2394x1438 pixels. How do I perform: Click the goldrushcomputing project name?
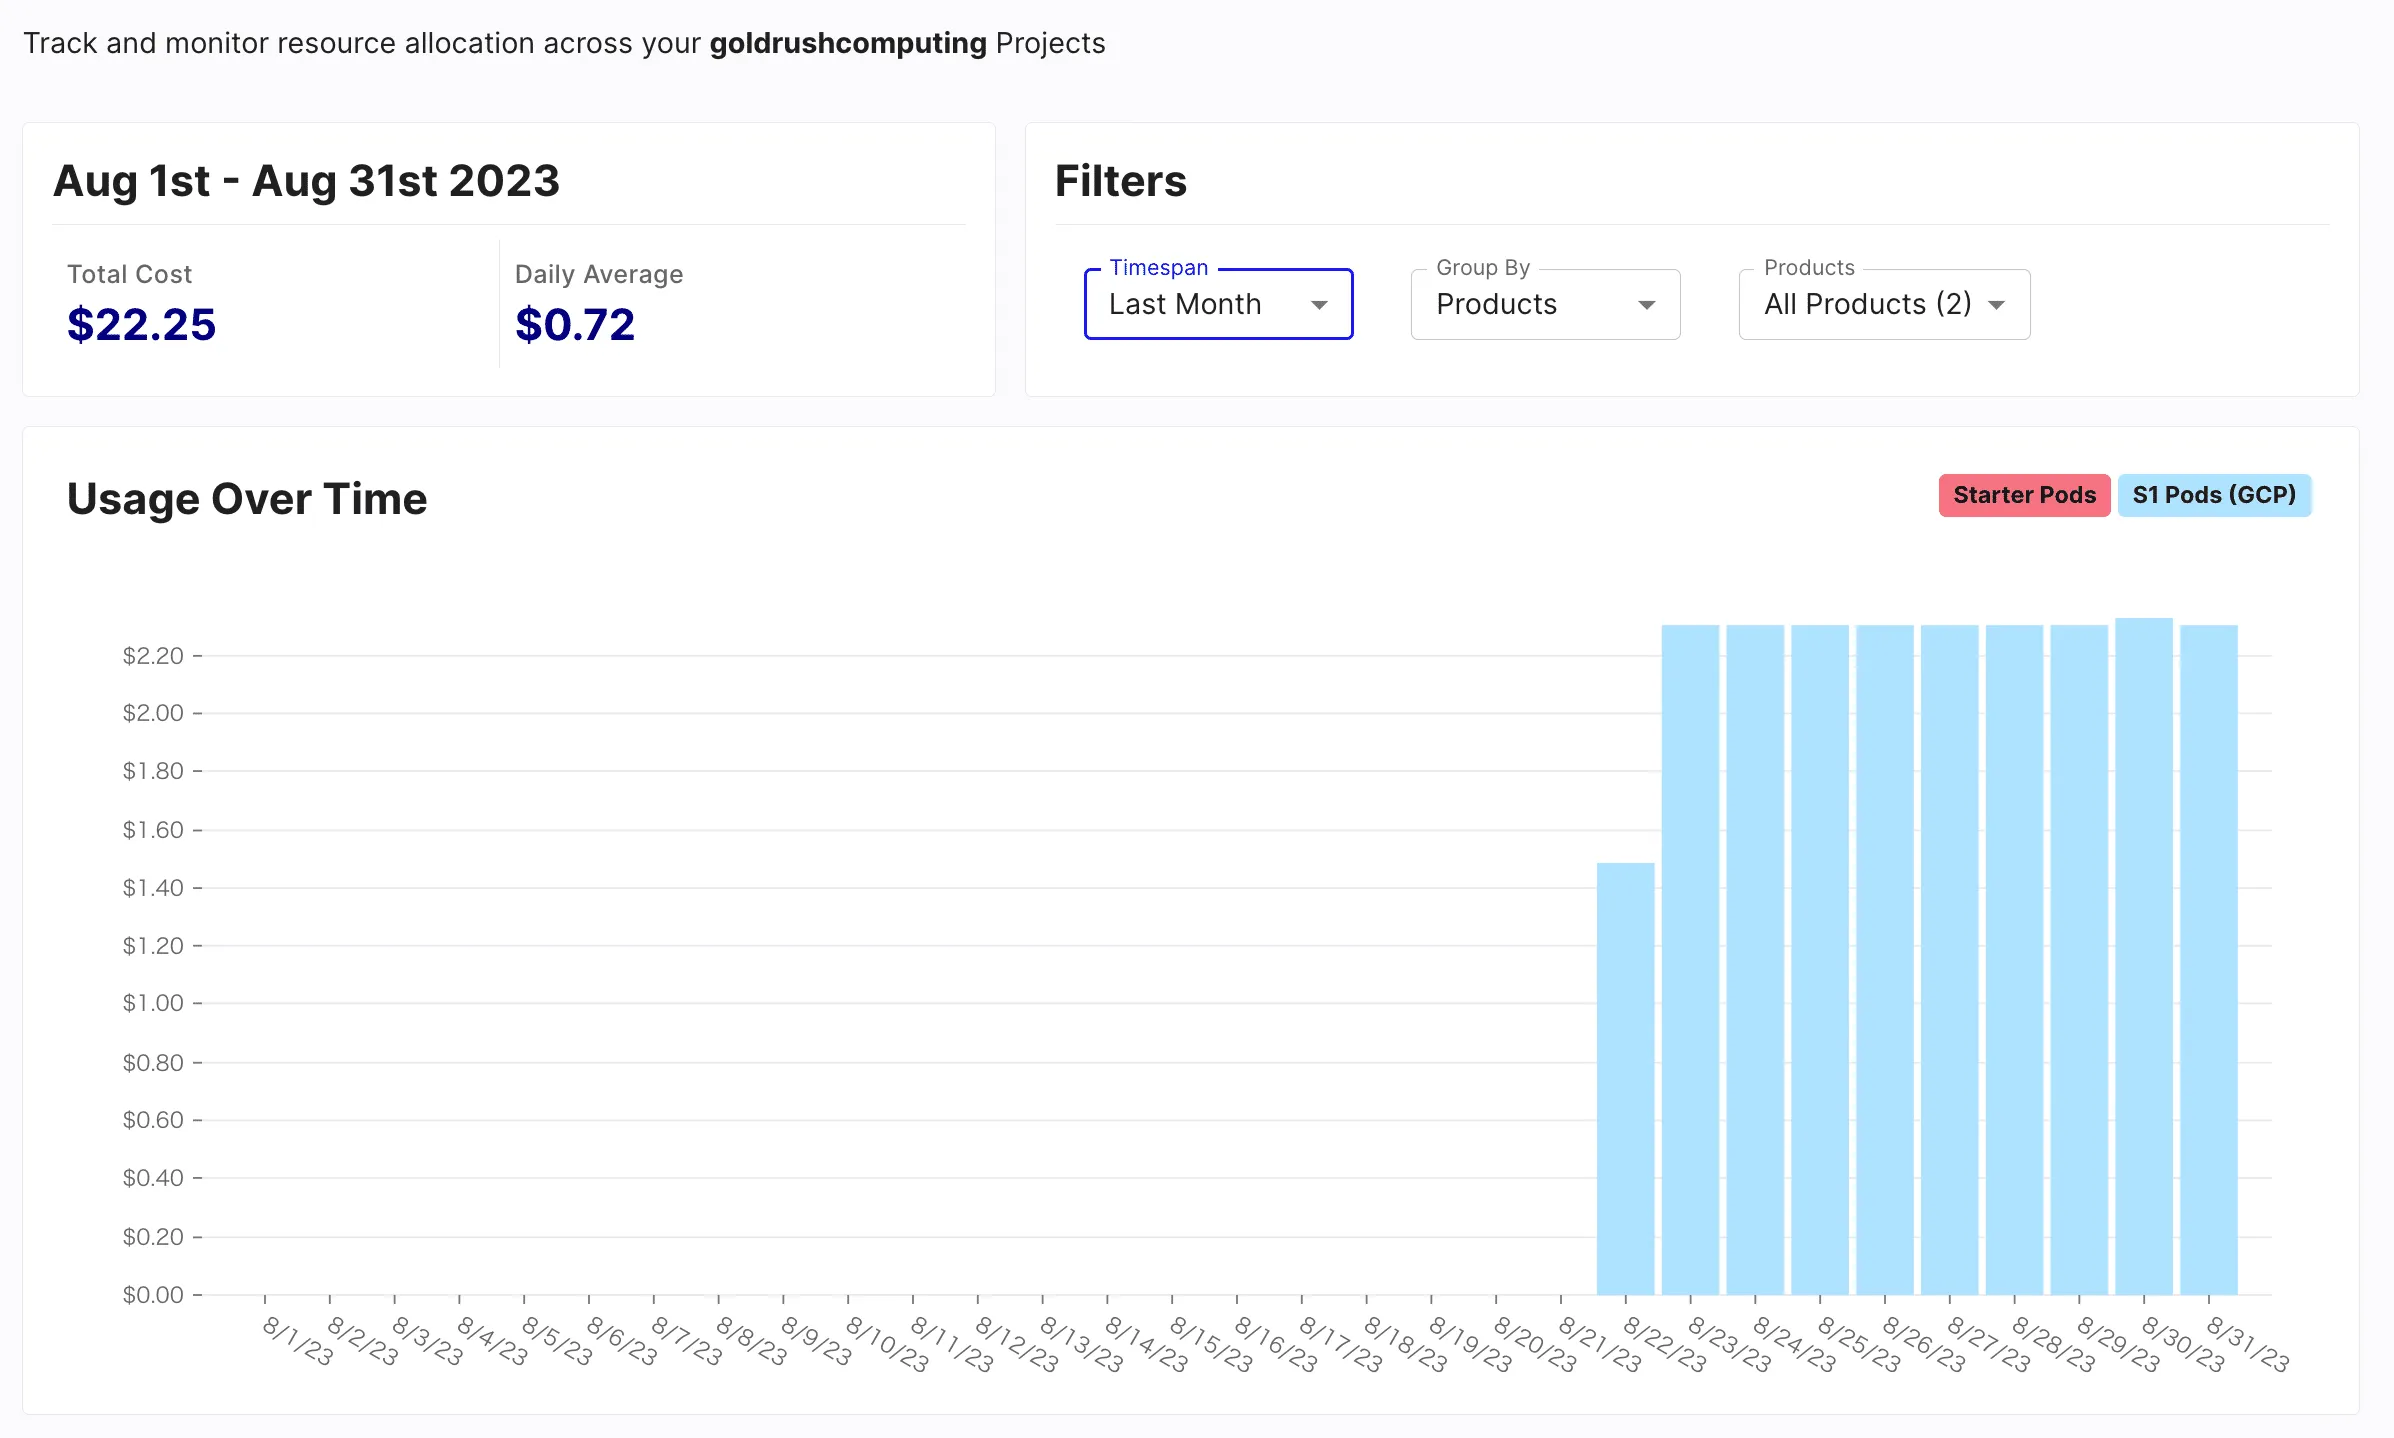pyautogui.click(x=848, y=43)
